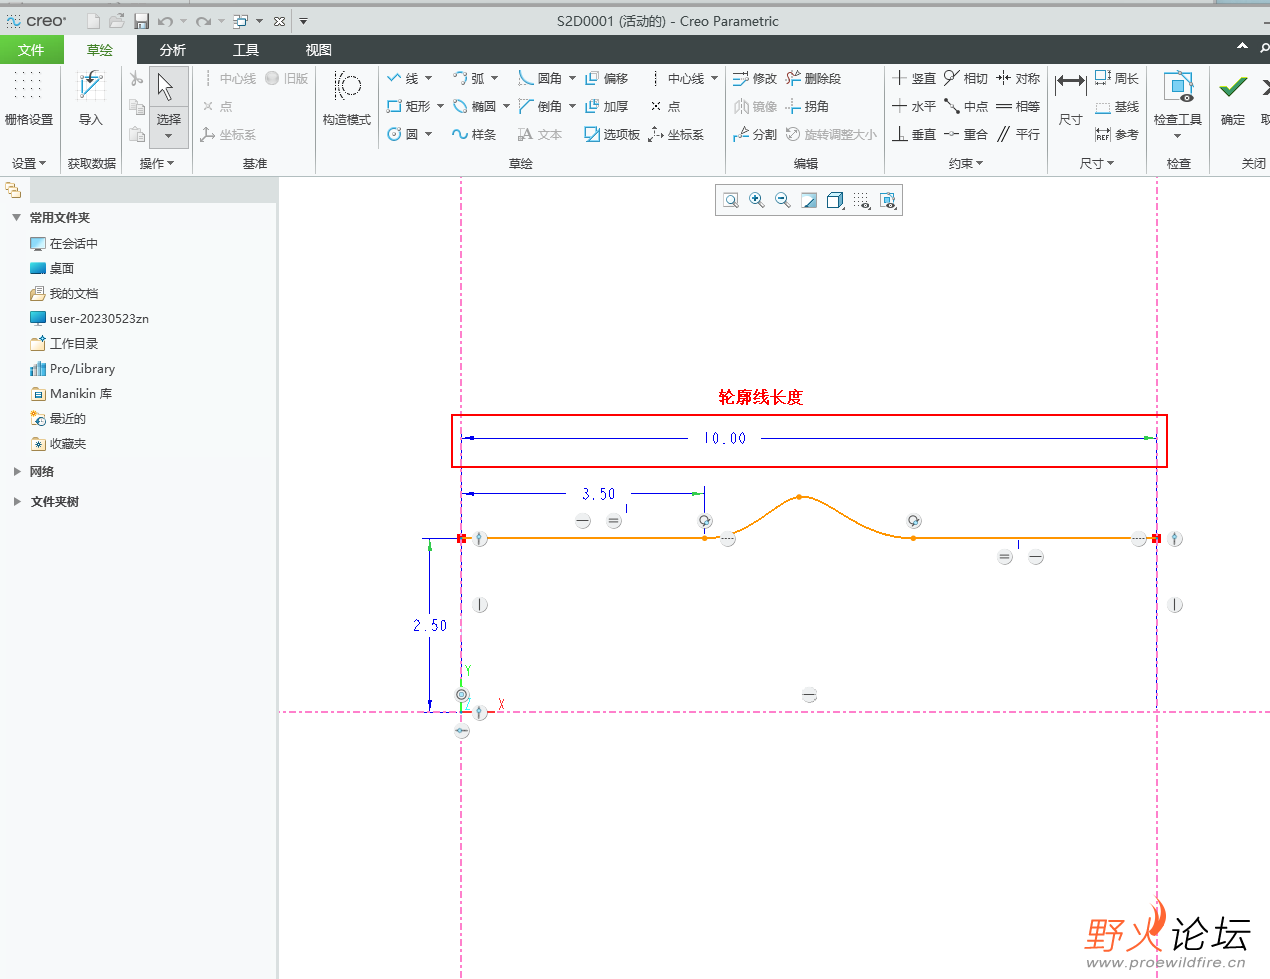Select the 弧 (Arc) sketch tool
Image resolution: width=1270 pixels, height=979 pixels.
pos(469,78)
